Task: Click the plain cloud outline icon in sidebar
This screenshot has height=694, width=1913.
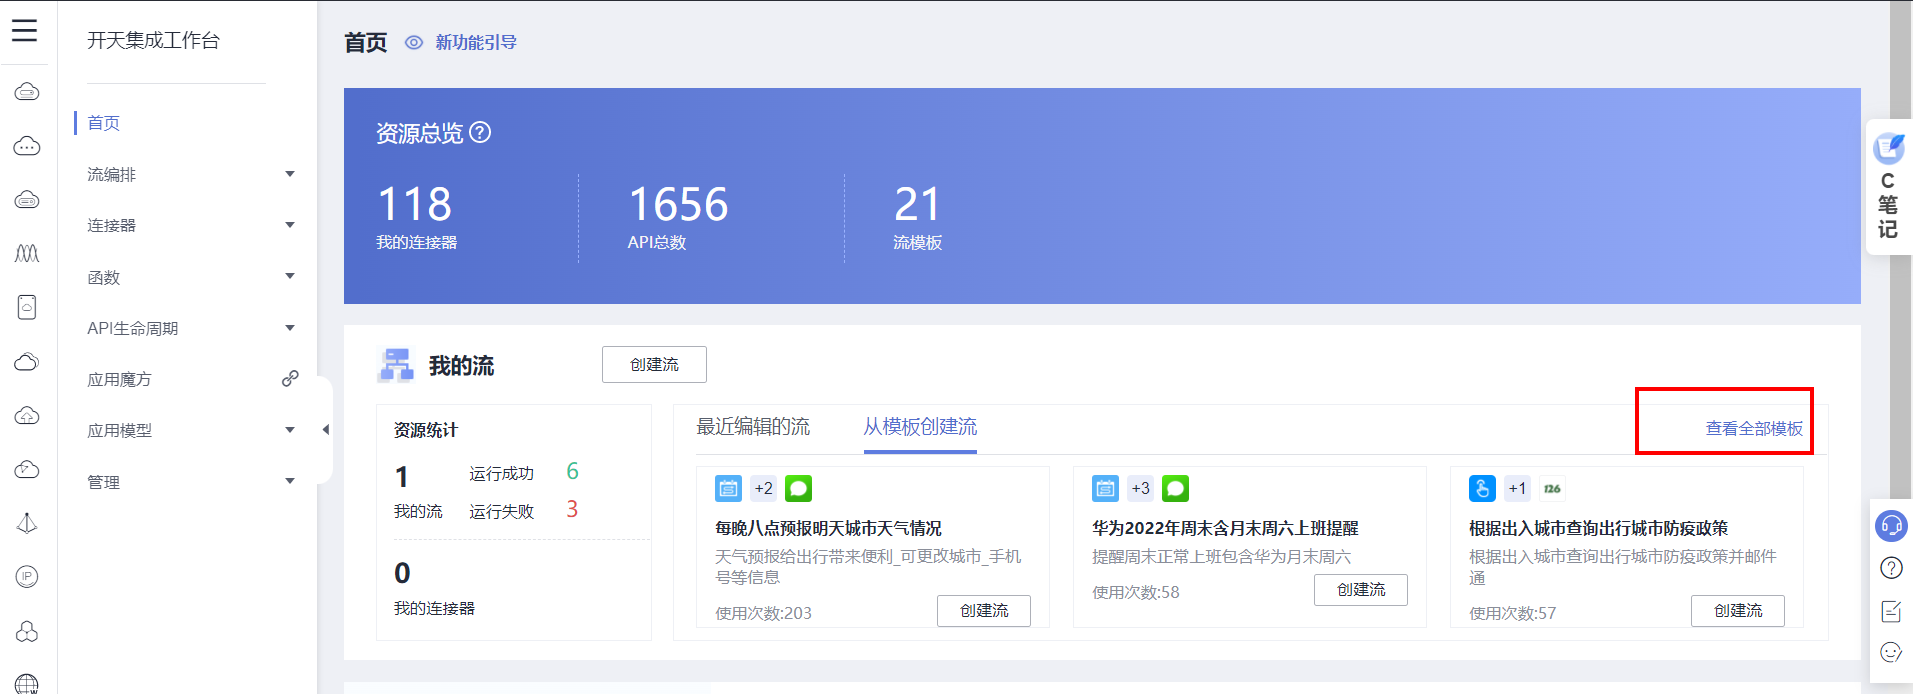Action: (27, 361)
